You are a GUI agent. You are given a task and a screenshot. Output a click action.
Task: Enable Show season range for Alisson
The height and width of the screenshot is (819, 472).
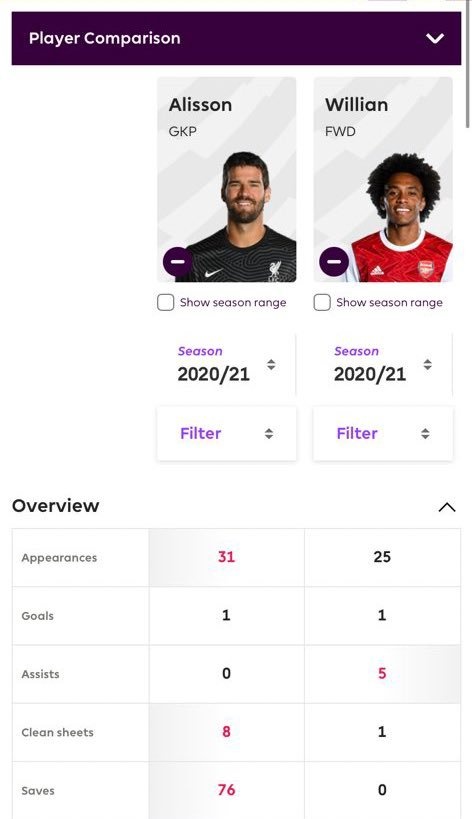(166, 302)
